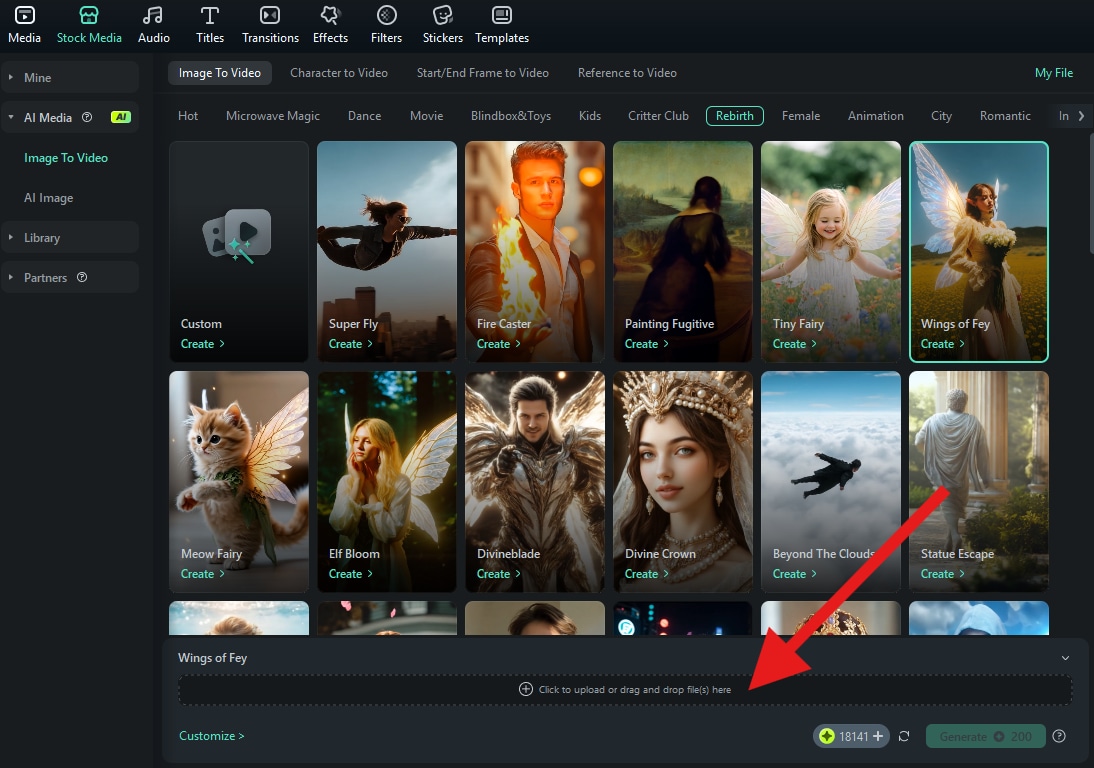The image size is (1094, 768).
Task: Select AI Image in sidebar
Action: pyautogui.click(x=48, y=198)
